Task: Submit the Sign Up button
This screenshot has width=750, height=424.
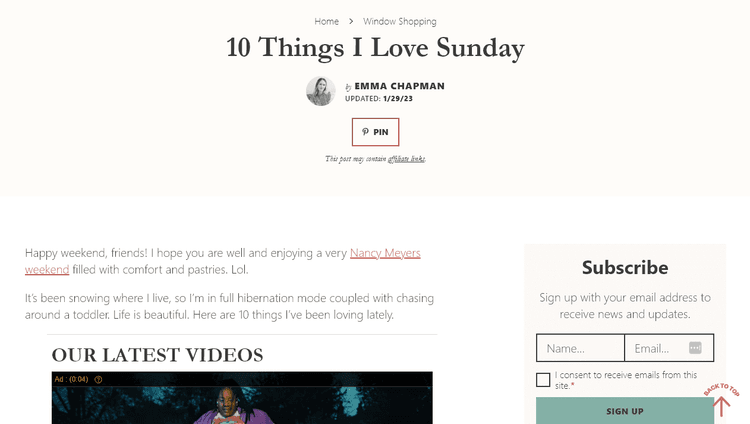Action: tap(625, 411)
